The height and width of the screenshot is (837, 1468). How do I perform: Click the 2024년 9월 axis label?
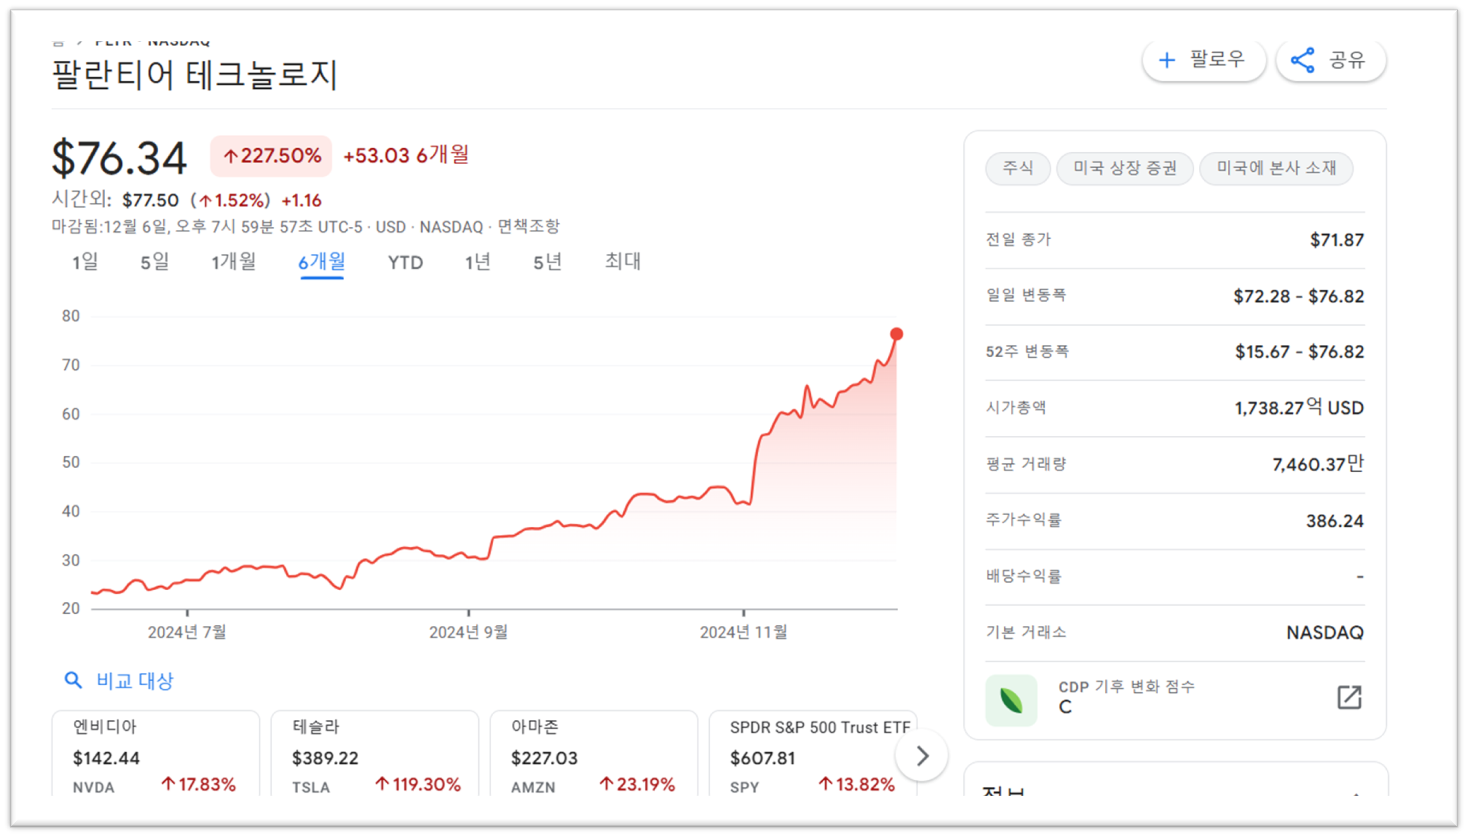468,632
